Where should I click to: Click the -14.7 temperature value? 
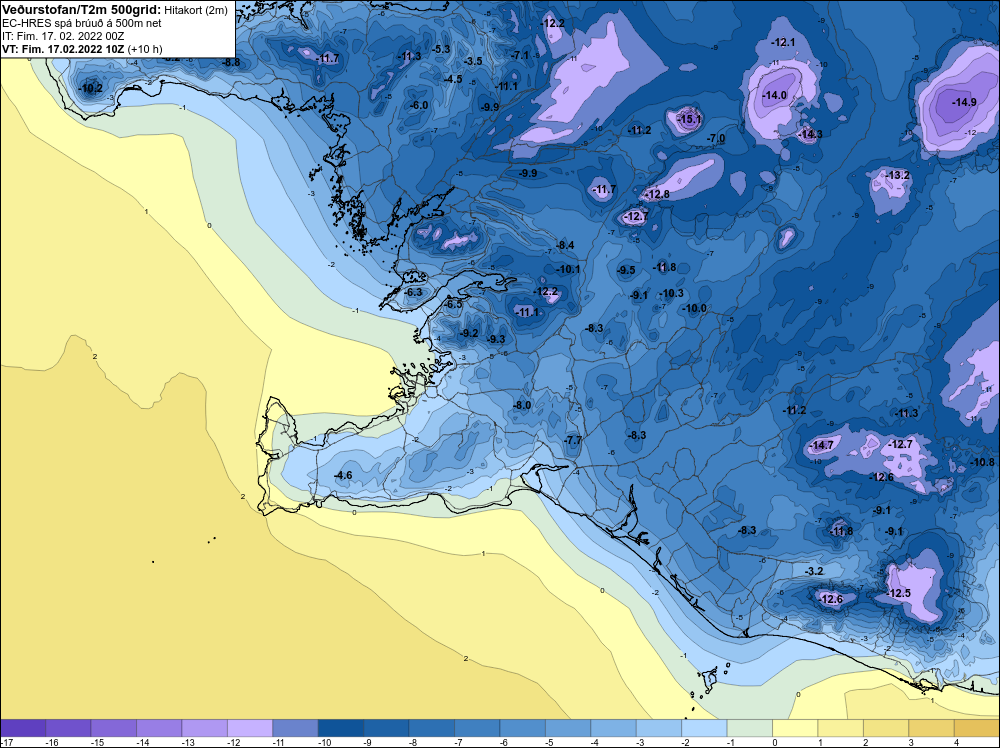[x=822, y=445]
